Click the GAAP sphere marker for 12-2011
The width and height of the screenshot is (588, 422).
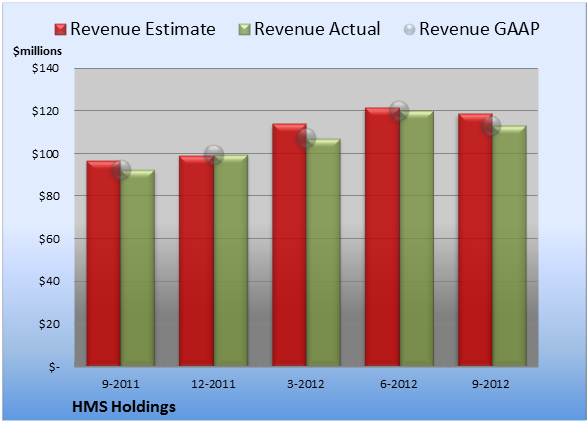[x=214, y=155]
